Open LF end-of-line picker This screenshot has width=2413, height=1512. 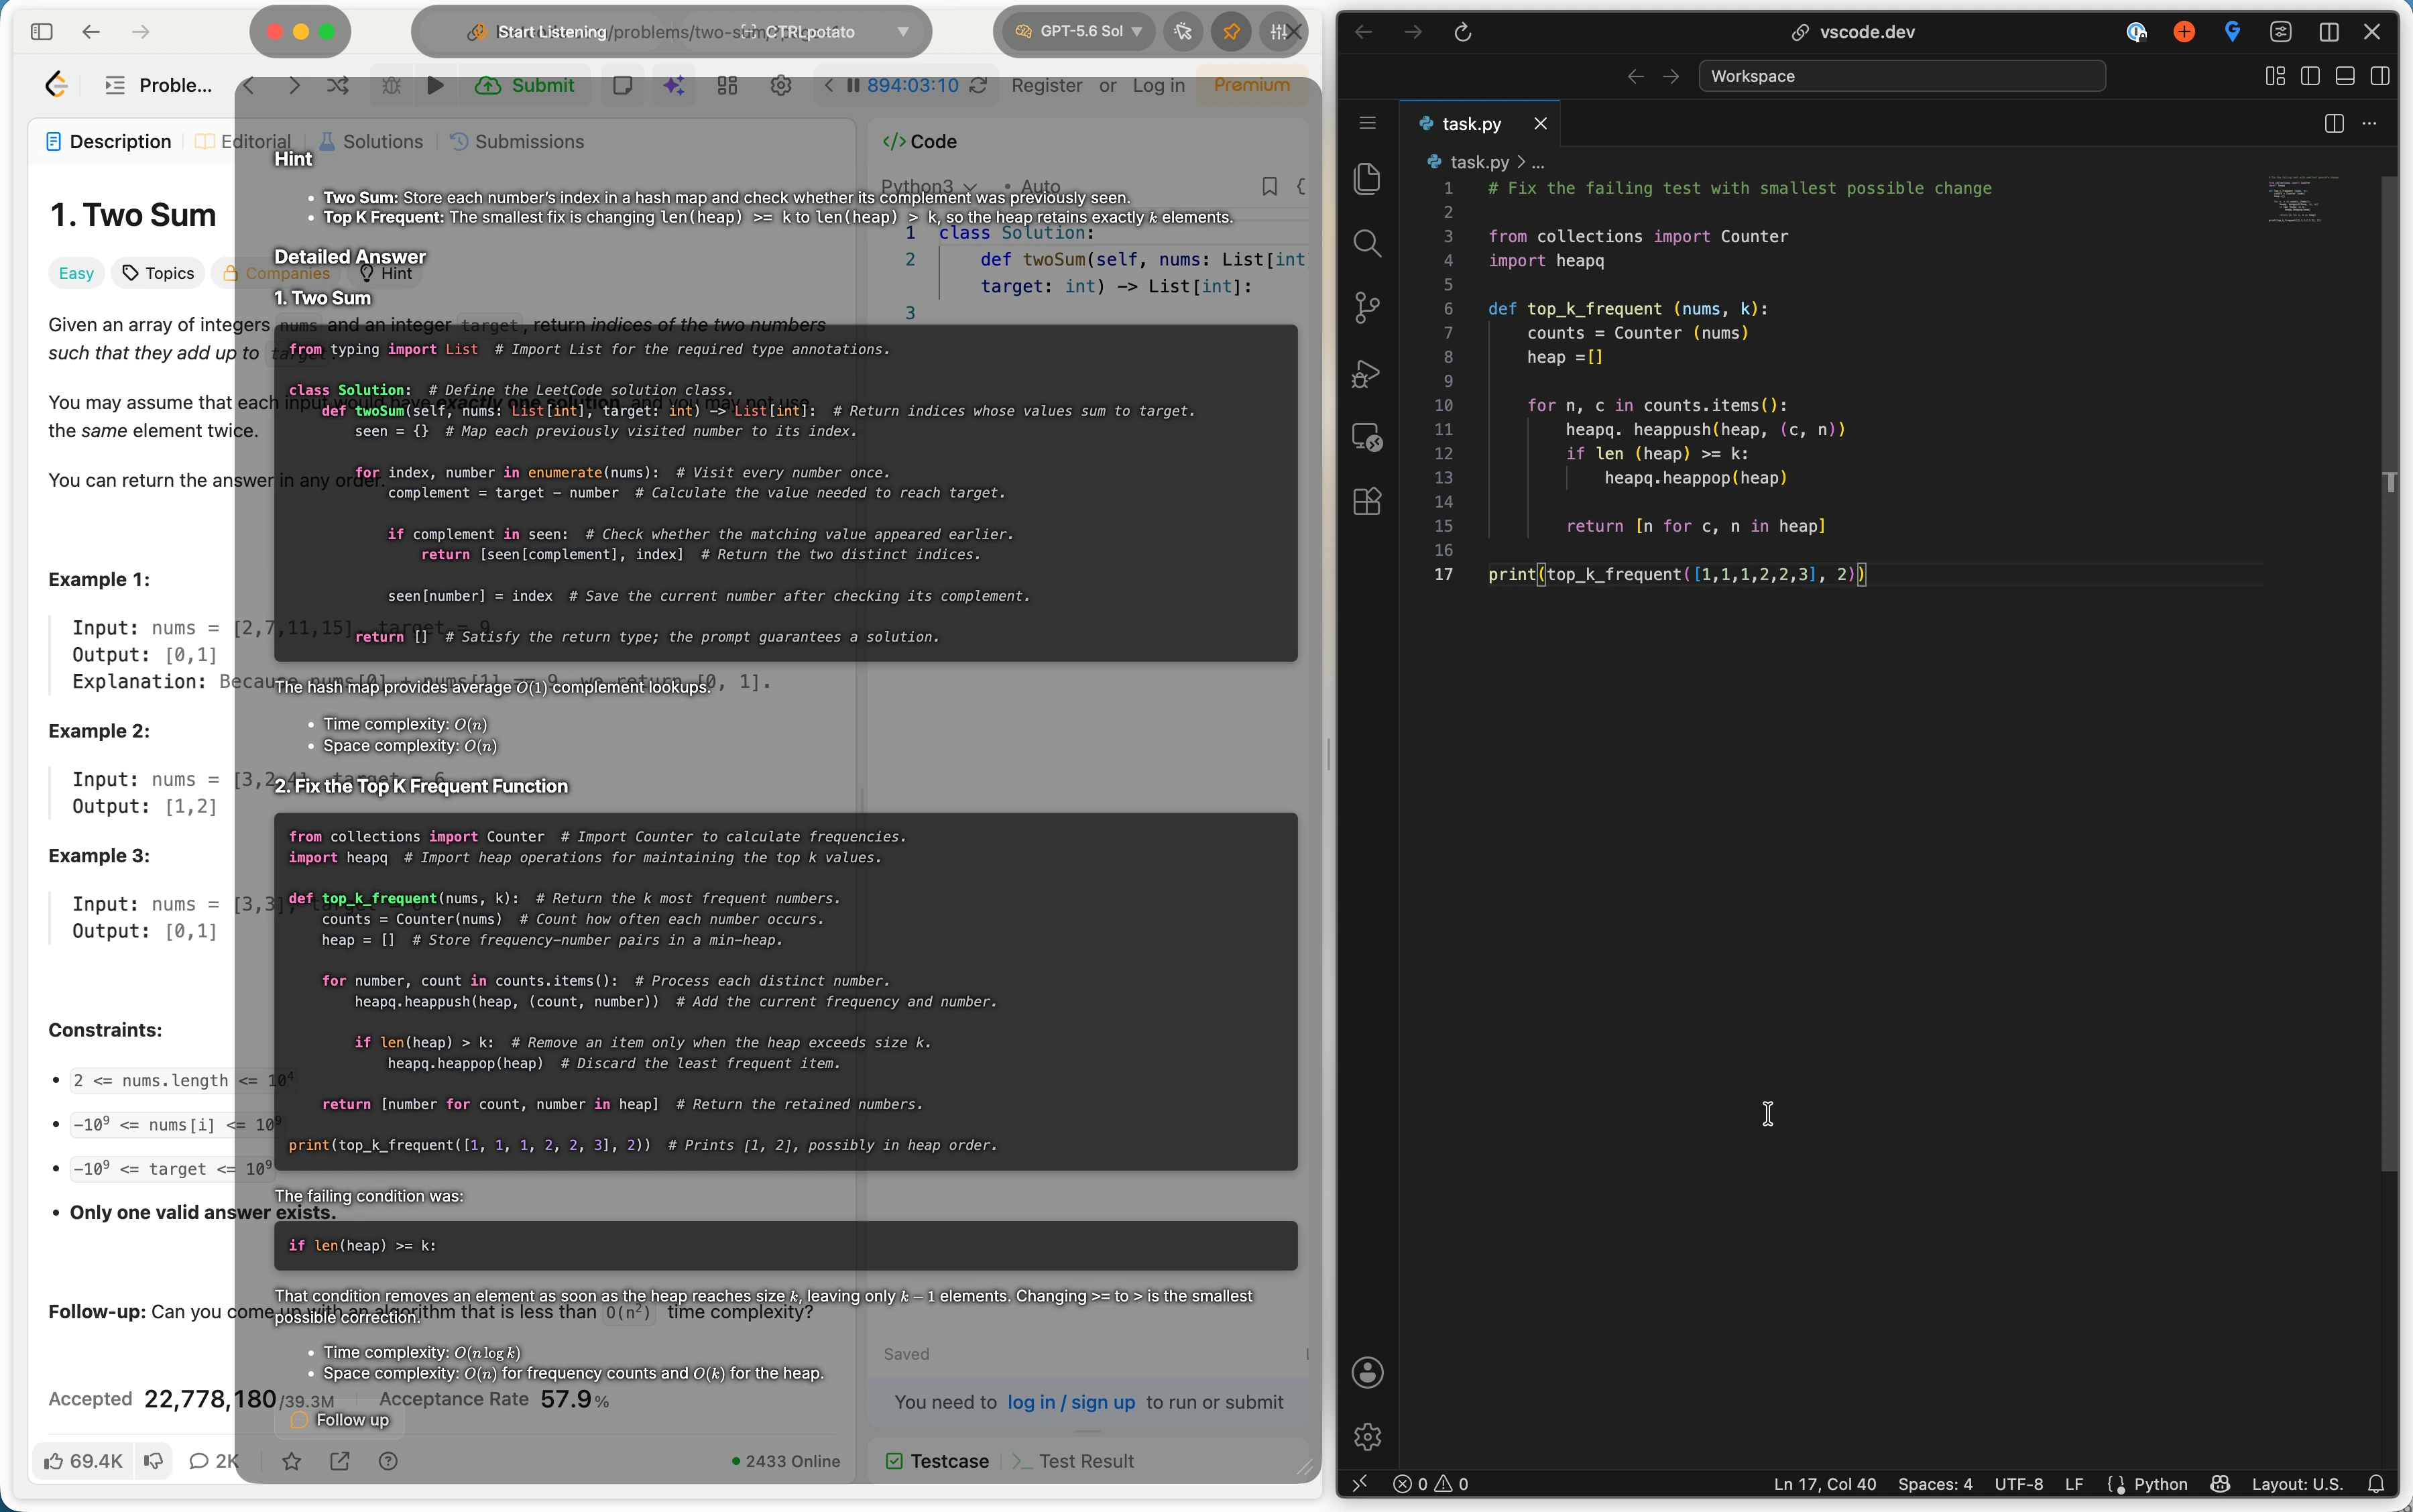click(x=2074, y=1484)
